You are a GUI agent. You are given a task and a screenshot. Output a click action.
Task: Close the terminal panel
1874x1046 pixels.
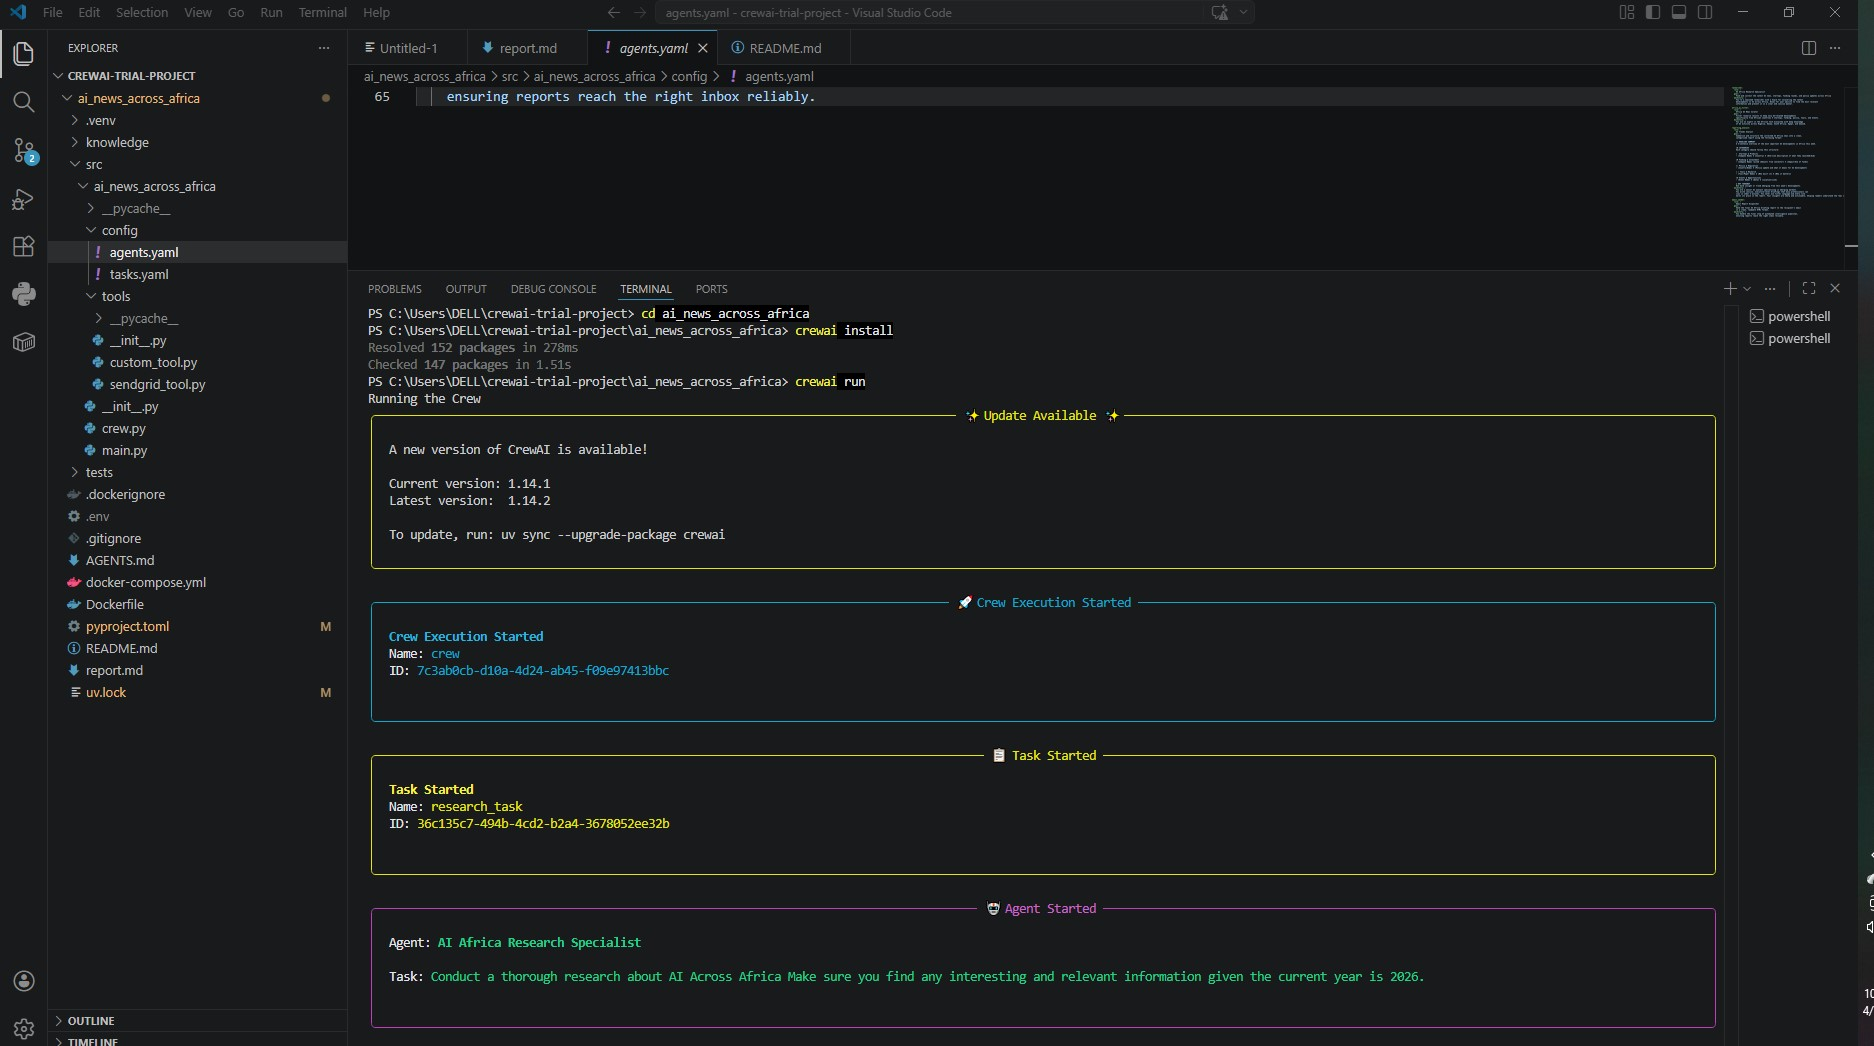1835,288
